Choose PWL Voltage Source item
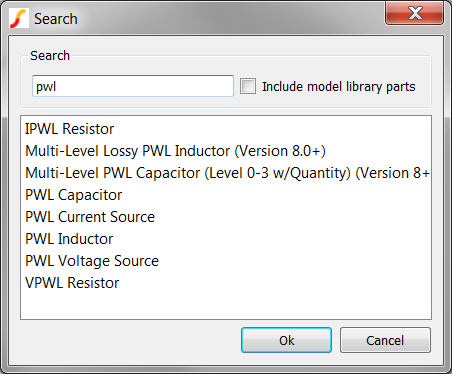The width and height of the screenshot is (452, 374). 226,261
